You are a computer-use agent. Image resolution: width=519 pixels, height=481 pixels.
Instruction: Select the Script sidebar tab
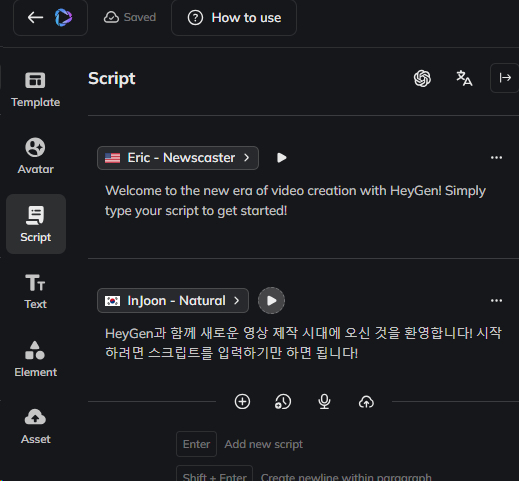click(36, 224)
